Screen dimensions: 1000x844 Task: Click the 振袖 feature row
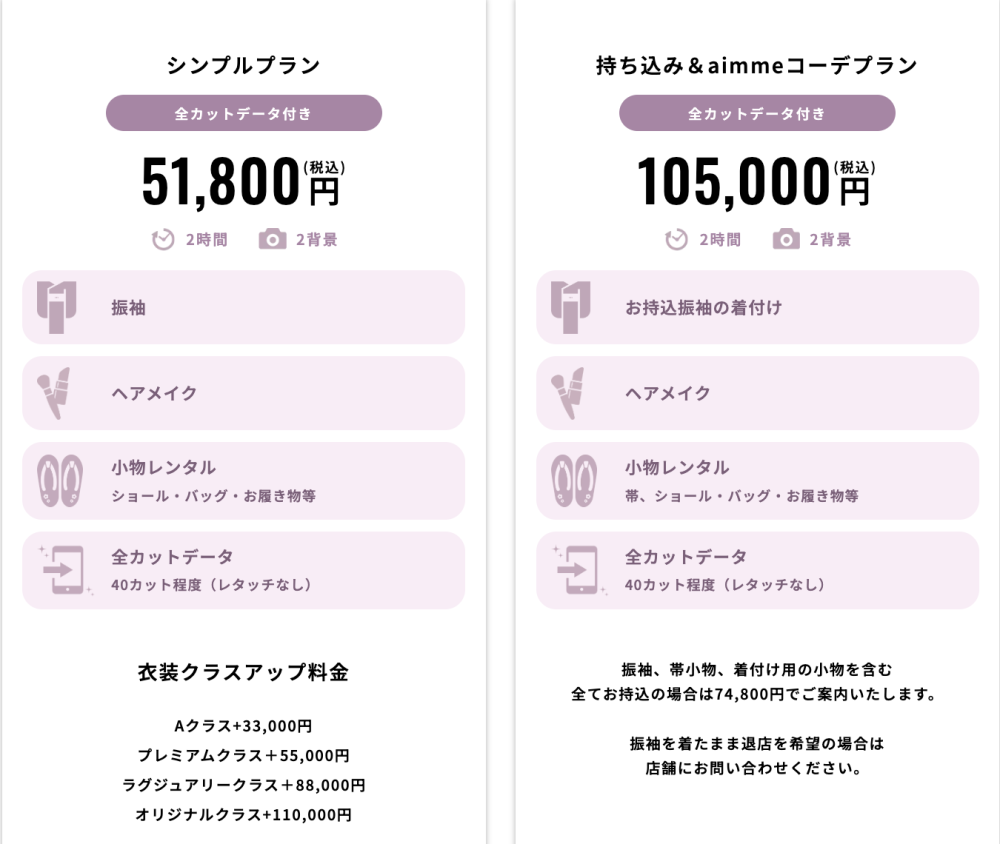click(x=244, y=307)
